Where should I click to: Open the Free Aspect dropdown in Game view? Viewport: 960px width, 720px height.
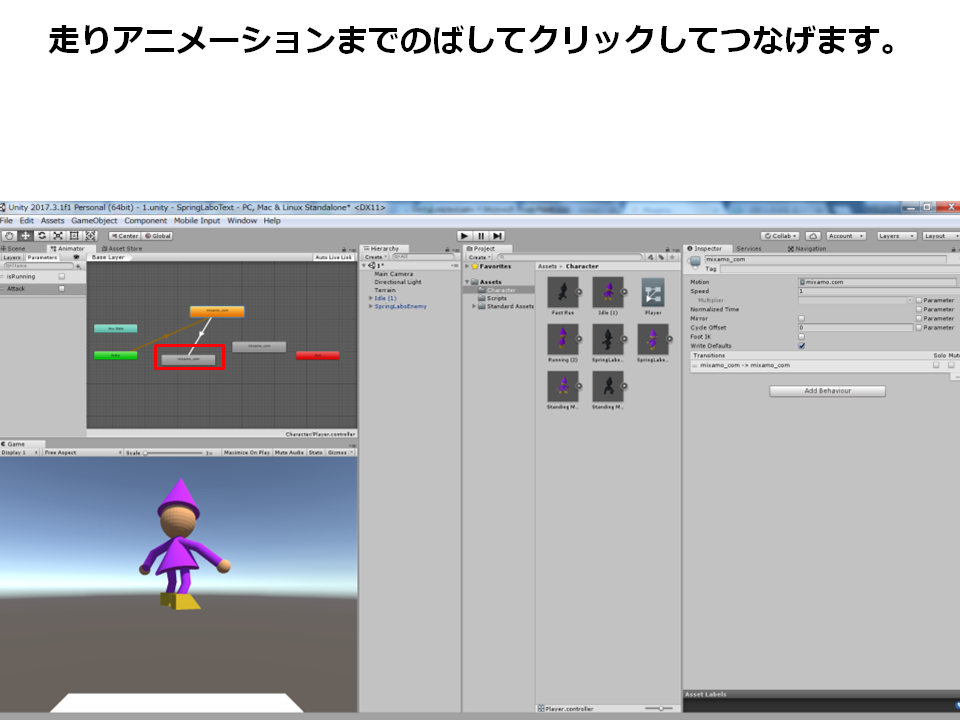pyautogui.click(x=83, y=452)
